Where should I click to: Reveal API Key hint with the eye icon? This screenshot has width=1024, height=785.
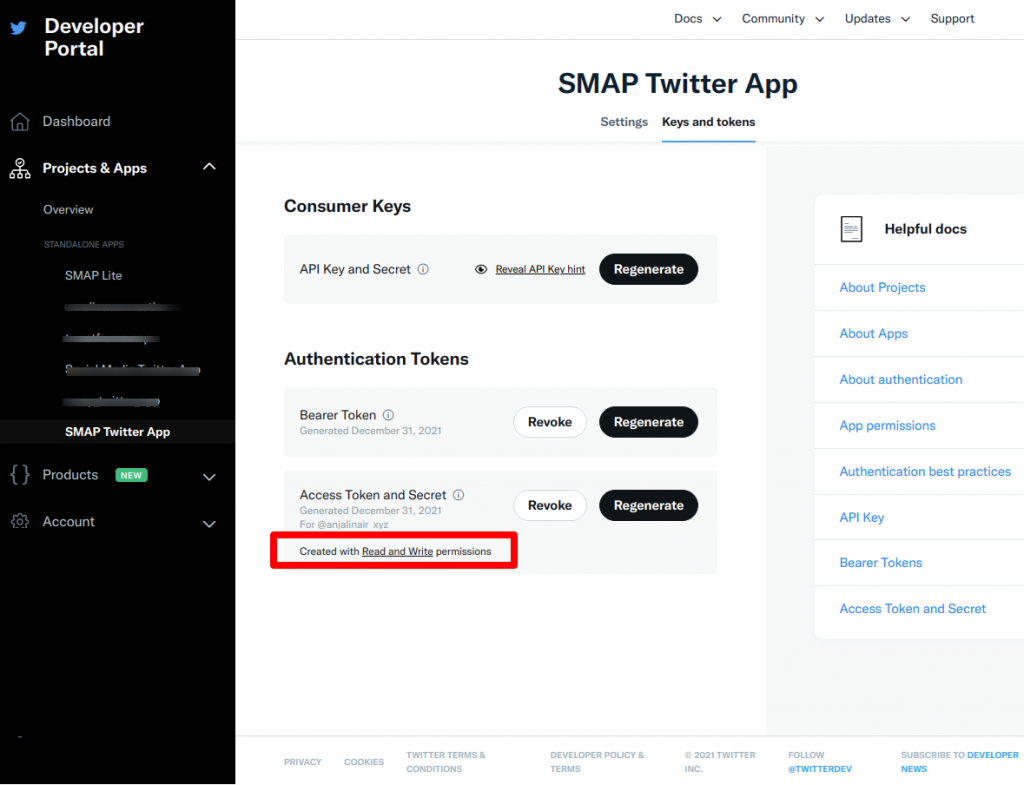[x=481, y=268]
